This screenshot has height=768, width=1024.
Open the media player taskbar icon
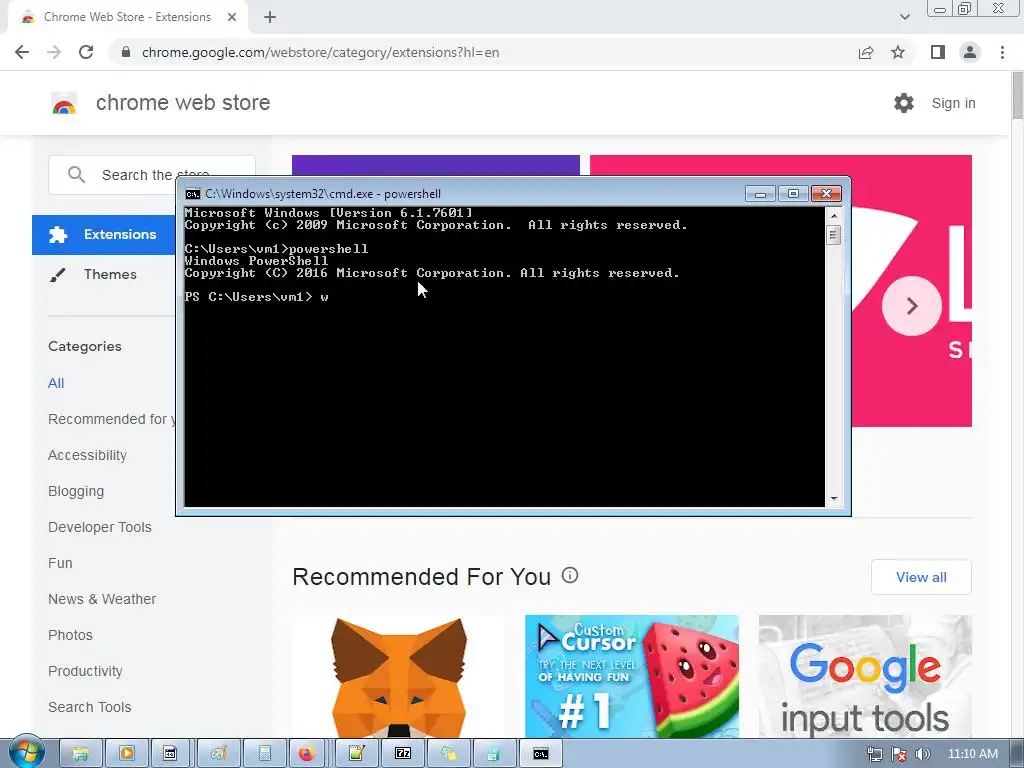[127, 754]
